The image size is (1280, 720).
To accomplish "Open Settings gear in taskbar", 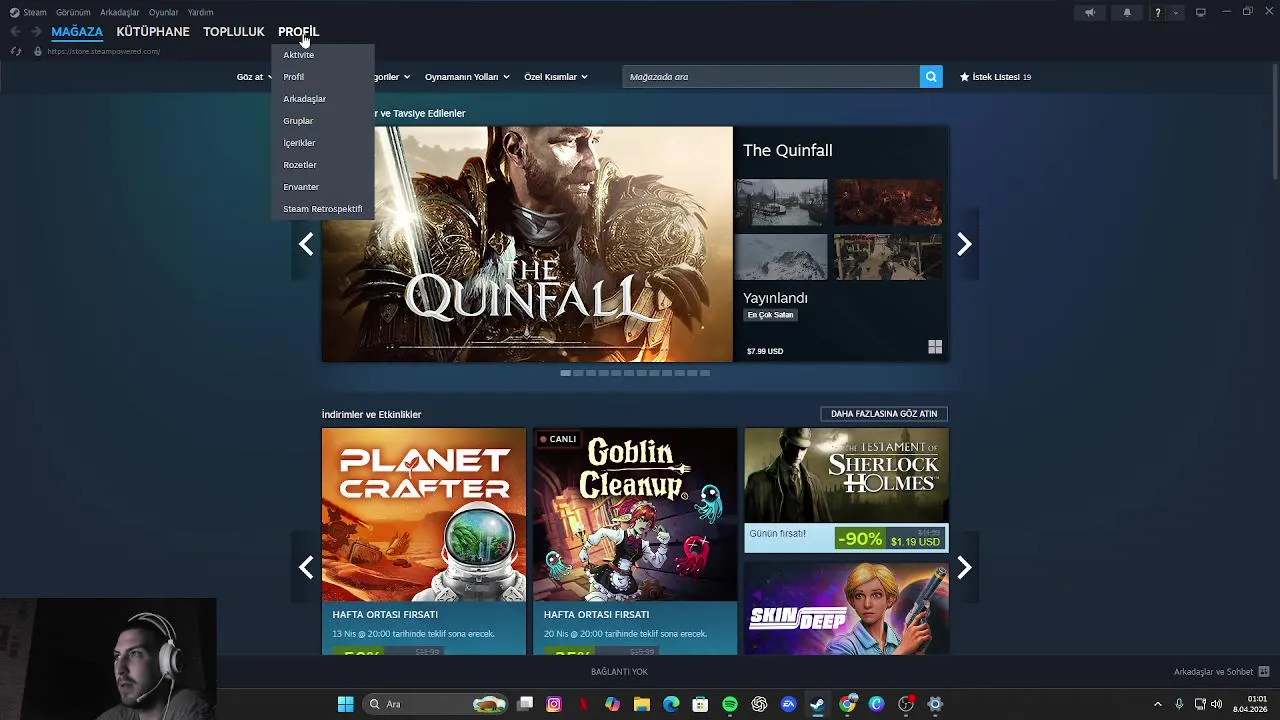I will [935, 704].
